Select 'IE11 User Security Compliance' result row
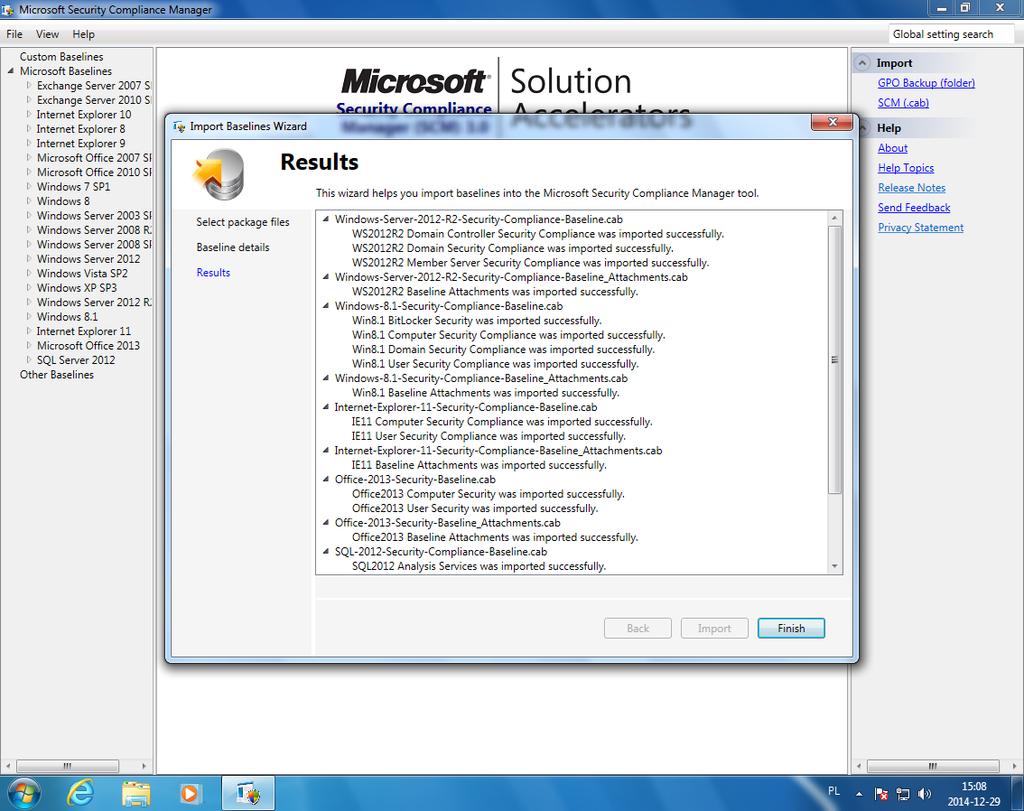Screen dimensions: 1024x811 [488, 436]
